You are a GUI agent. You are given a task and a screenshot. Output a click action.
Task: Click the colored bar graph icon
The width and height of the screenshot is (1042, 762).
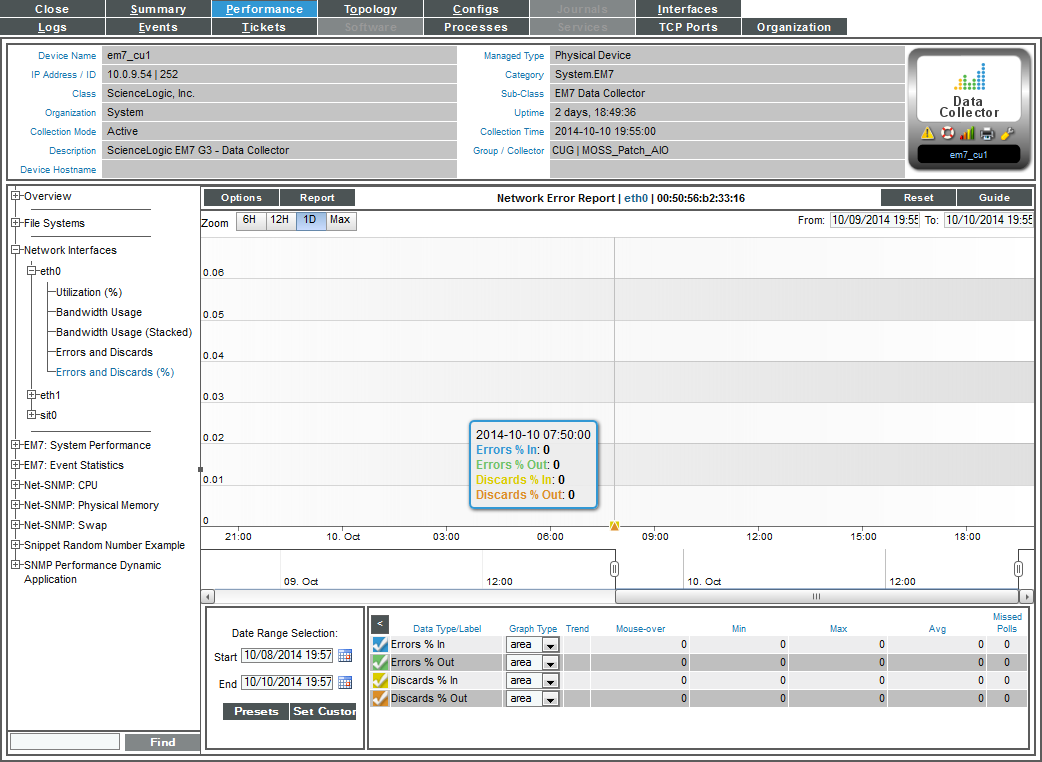[x=967, y=134]
